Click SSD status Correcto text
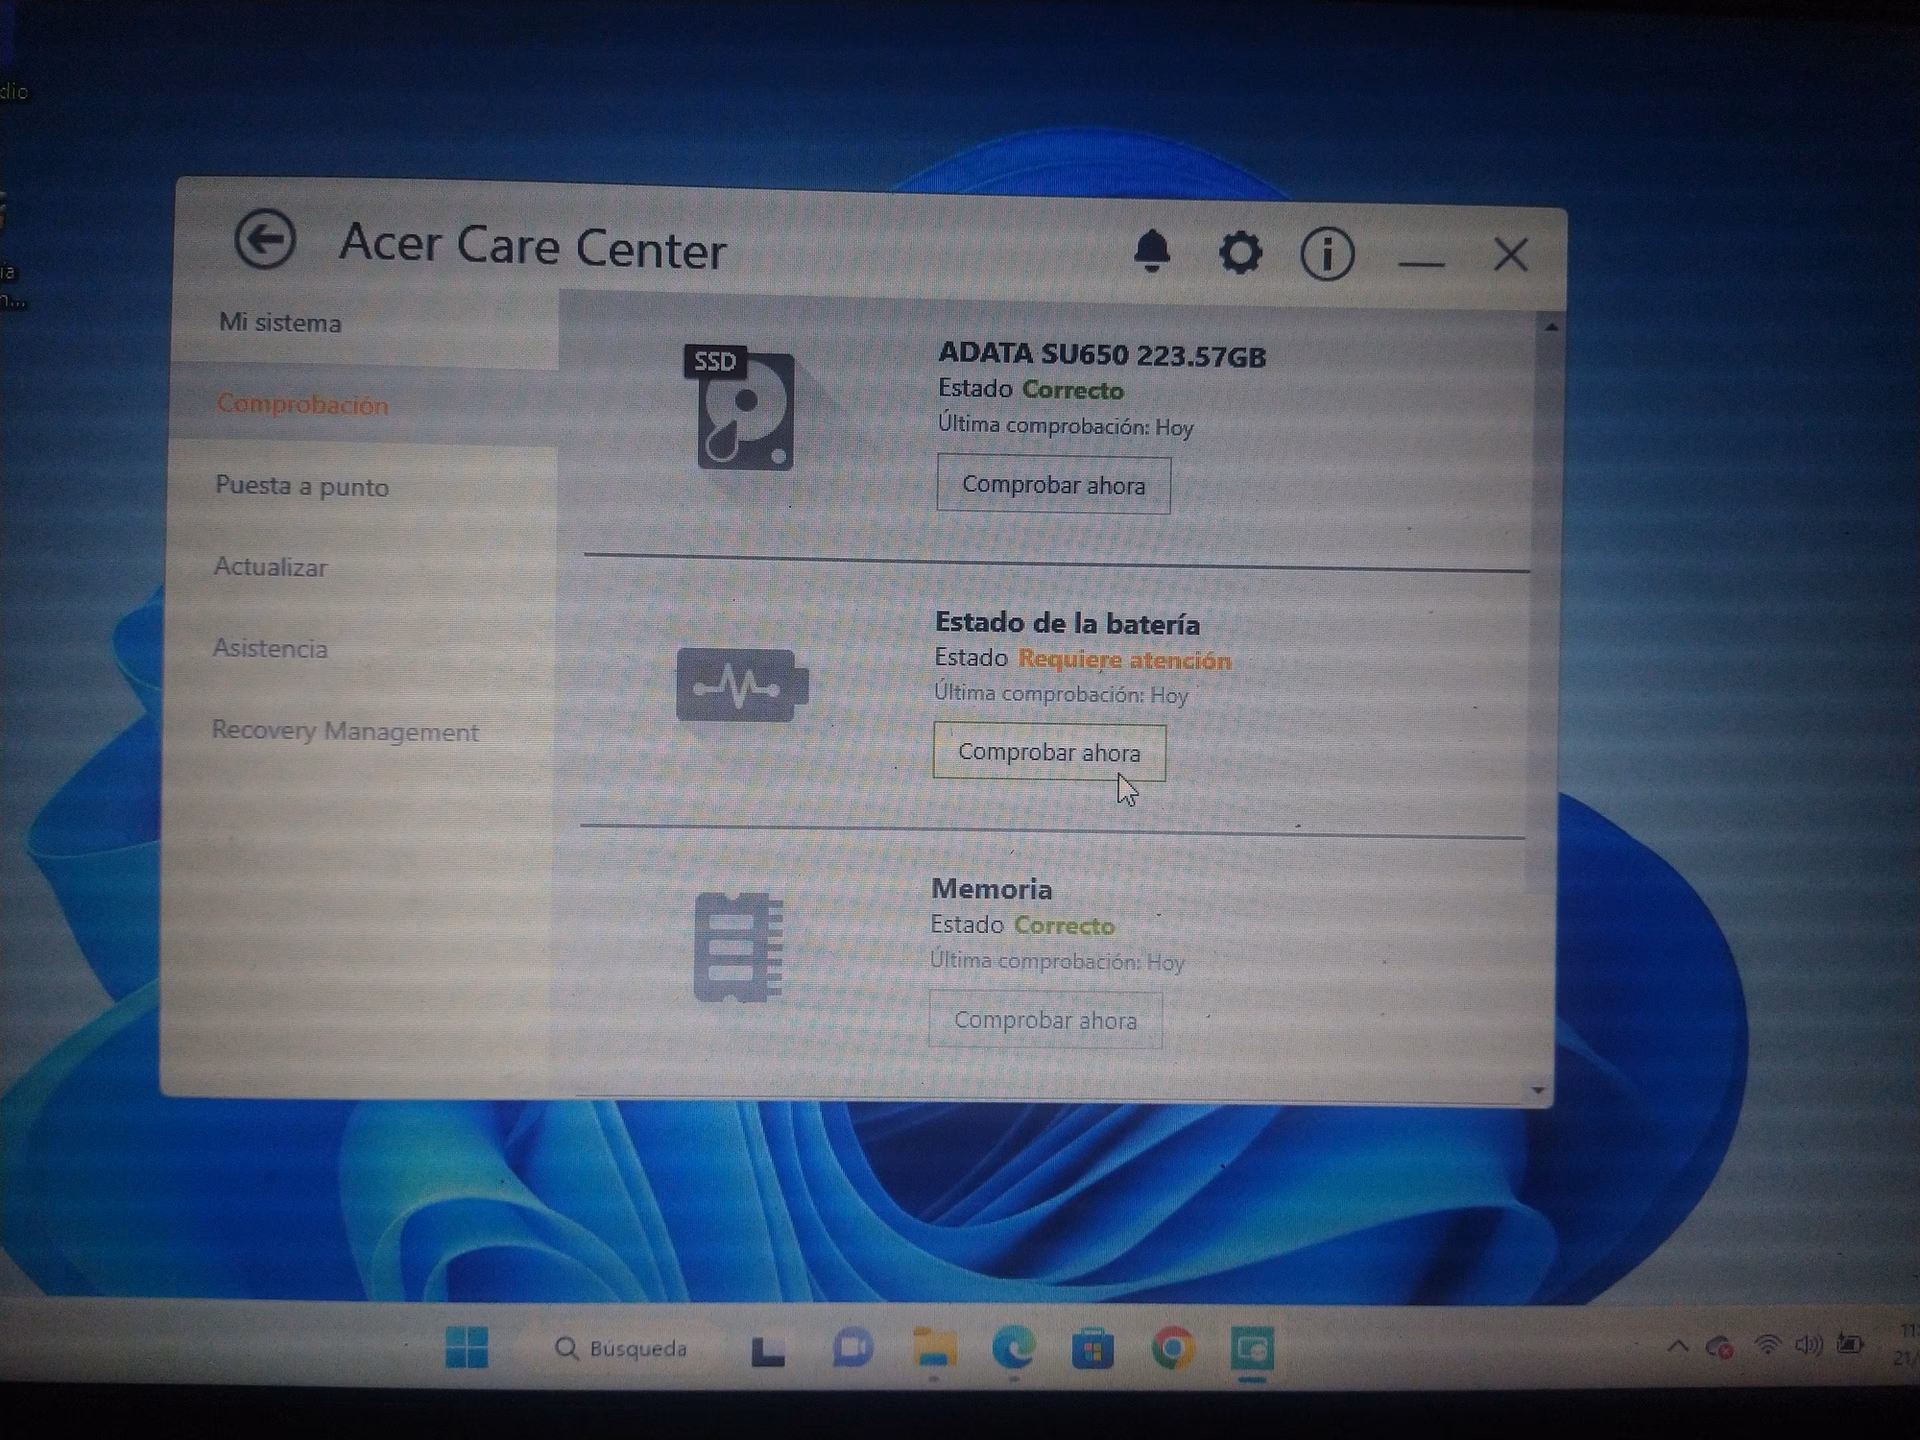The width and height of the screenshot is (1920, 1440). tap(1073, 390)
